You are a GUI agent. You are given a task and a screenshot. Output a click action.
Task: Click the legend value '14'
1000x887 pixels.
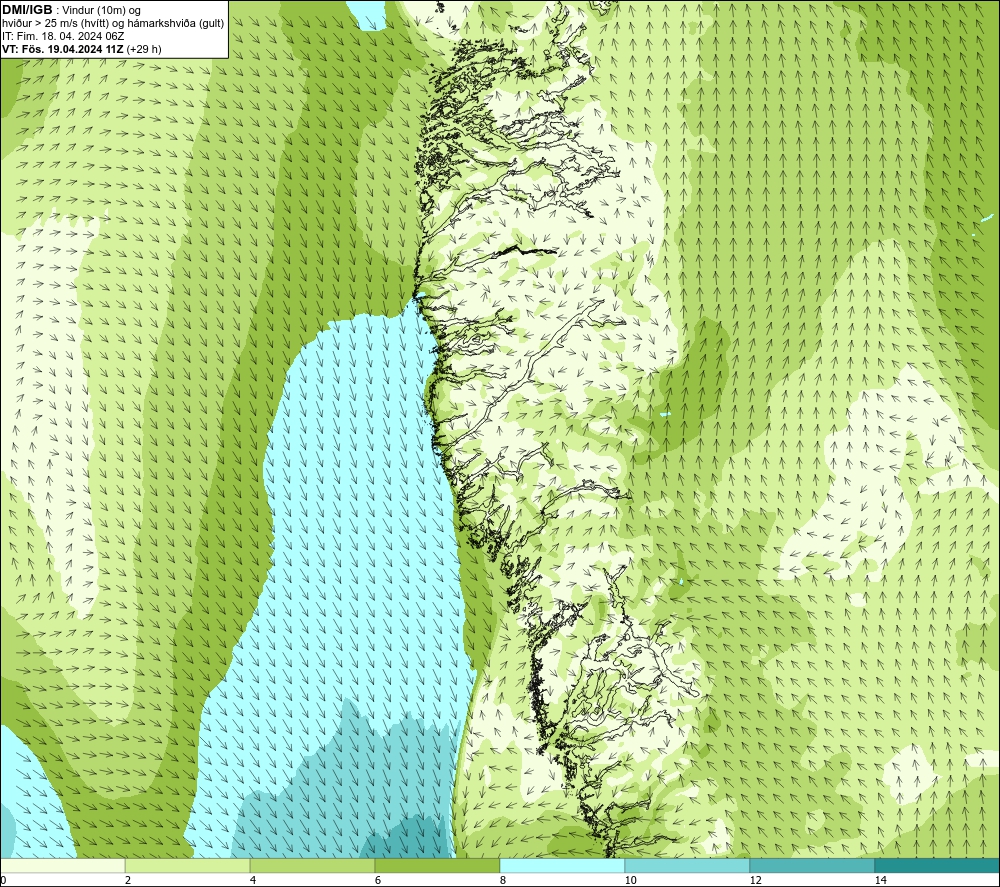880,881
